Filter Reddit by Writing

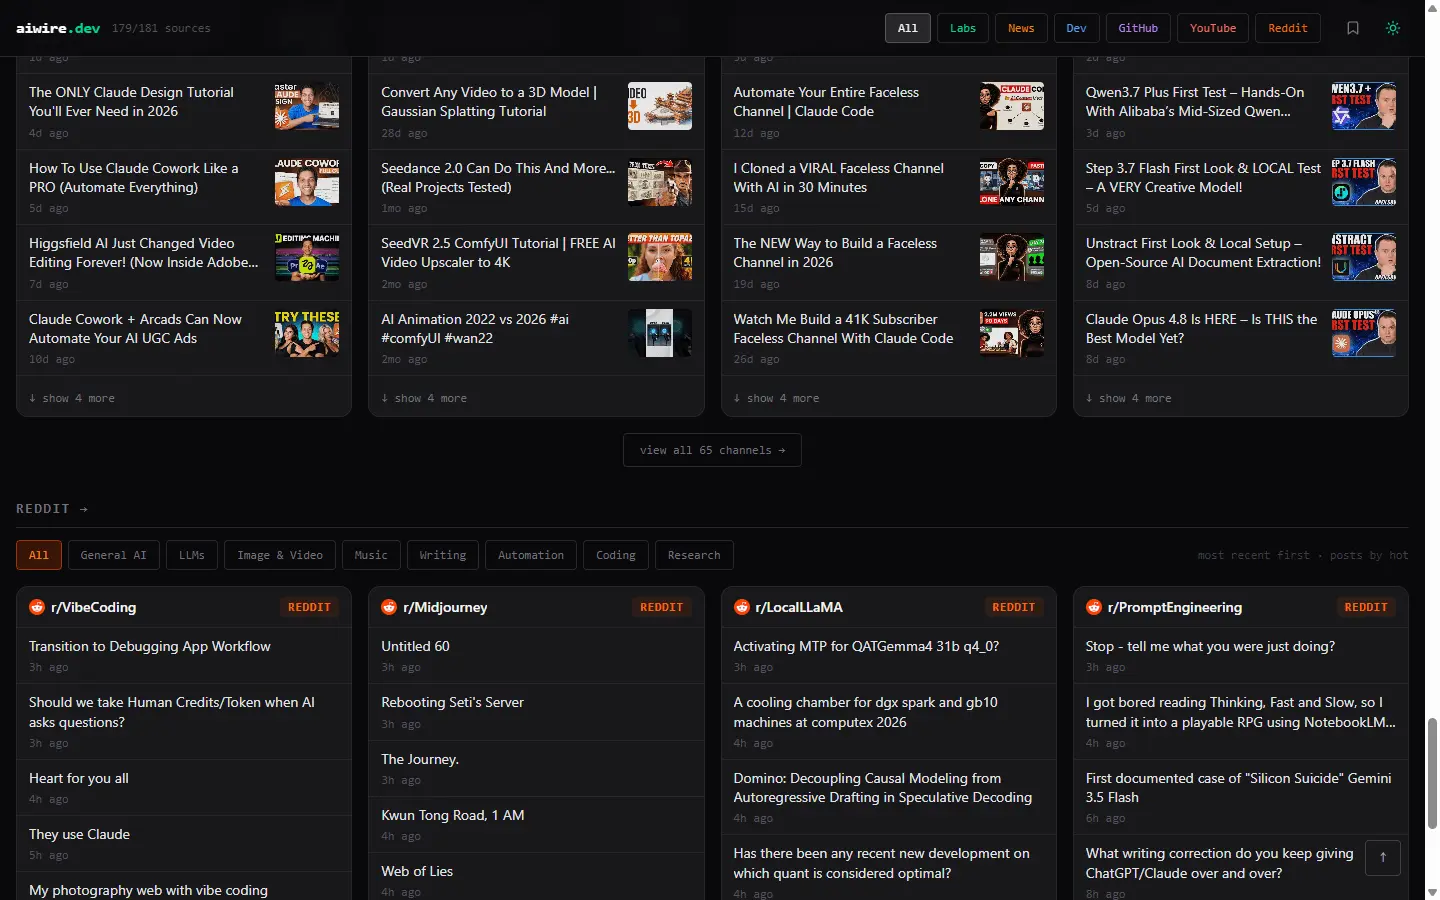(443, 555)
